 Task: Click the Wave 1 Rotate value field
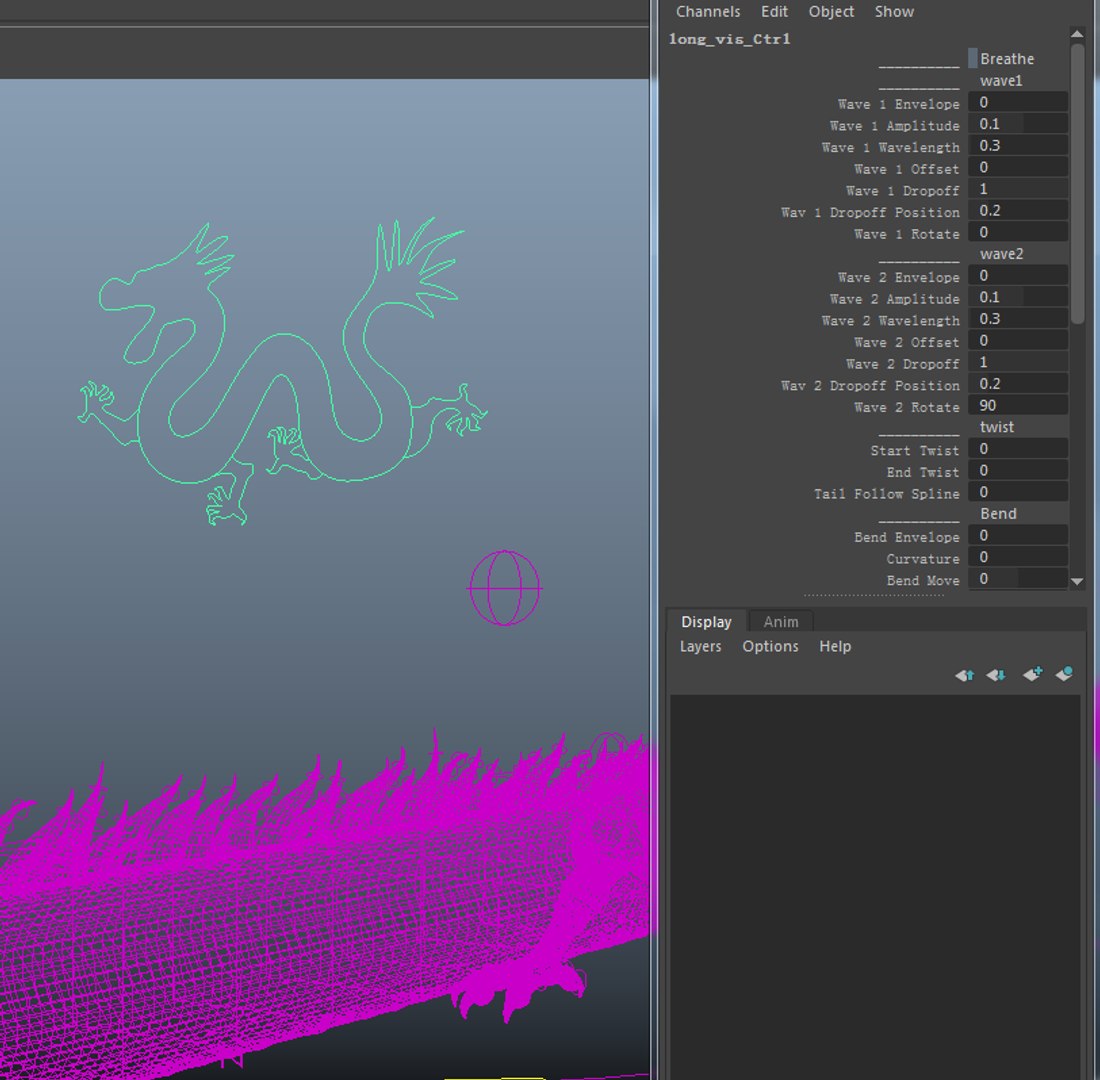click(1018, 232)
